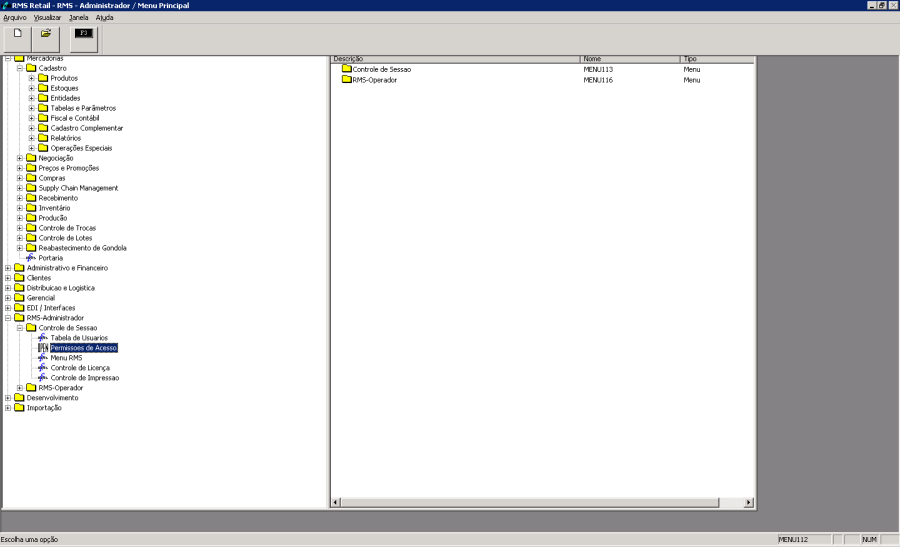Click the Menu RMS program icon
This screenshot has height=547, width=900.
point(43,358)
